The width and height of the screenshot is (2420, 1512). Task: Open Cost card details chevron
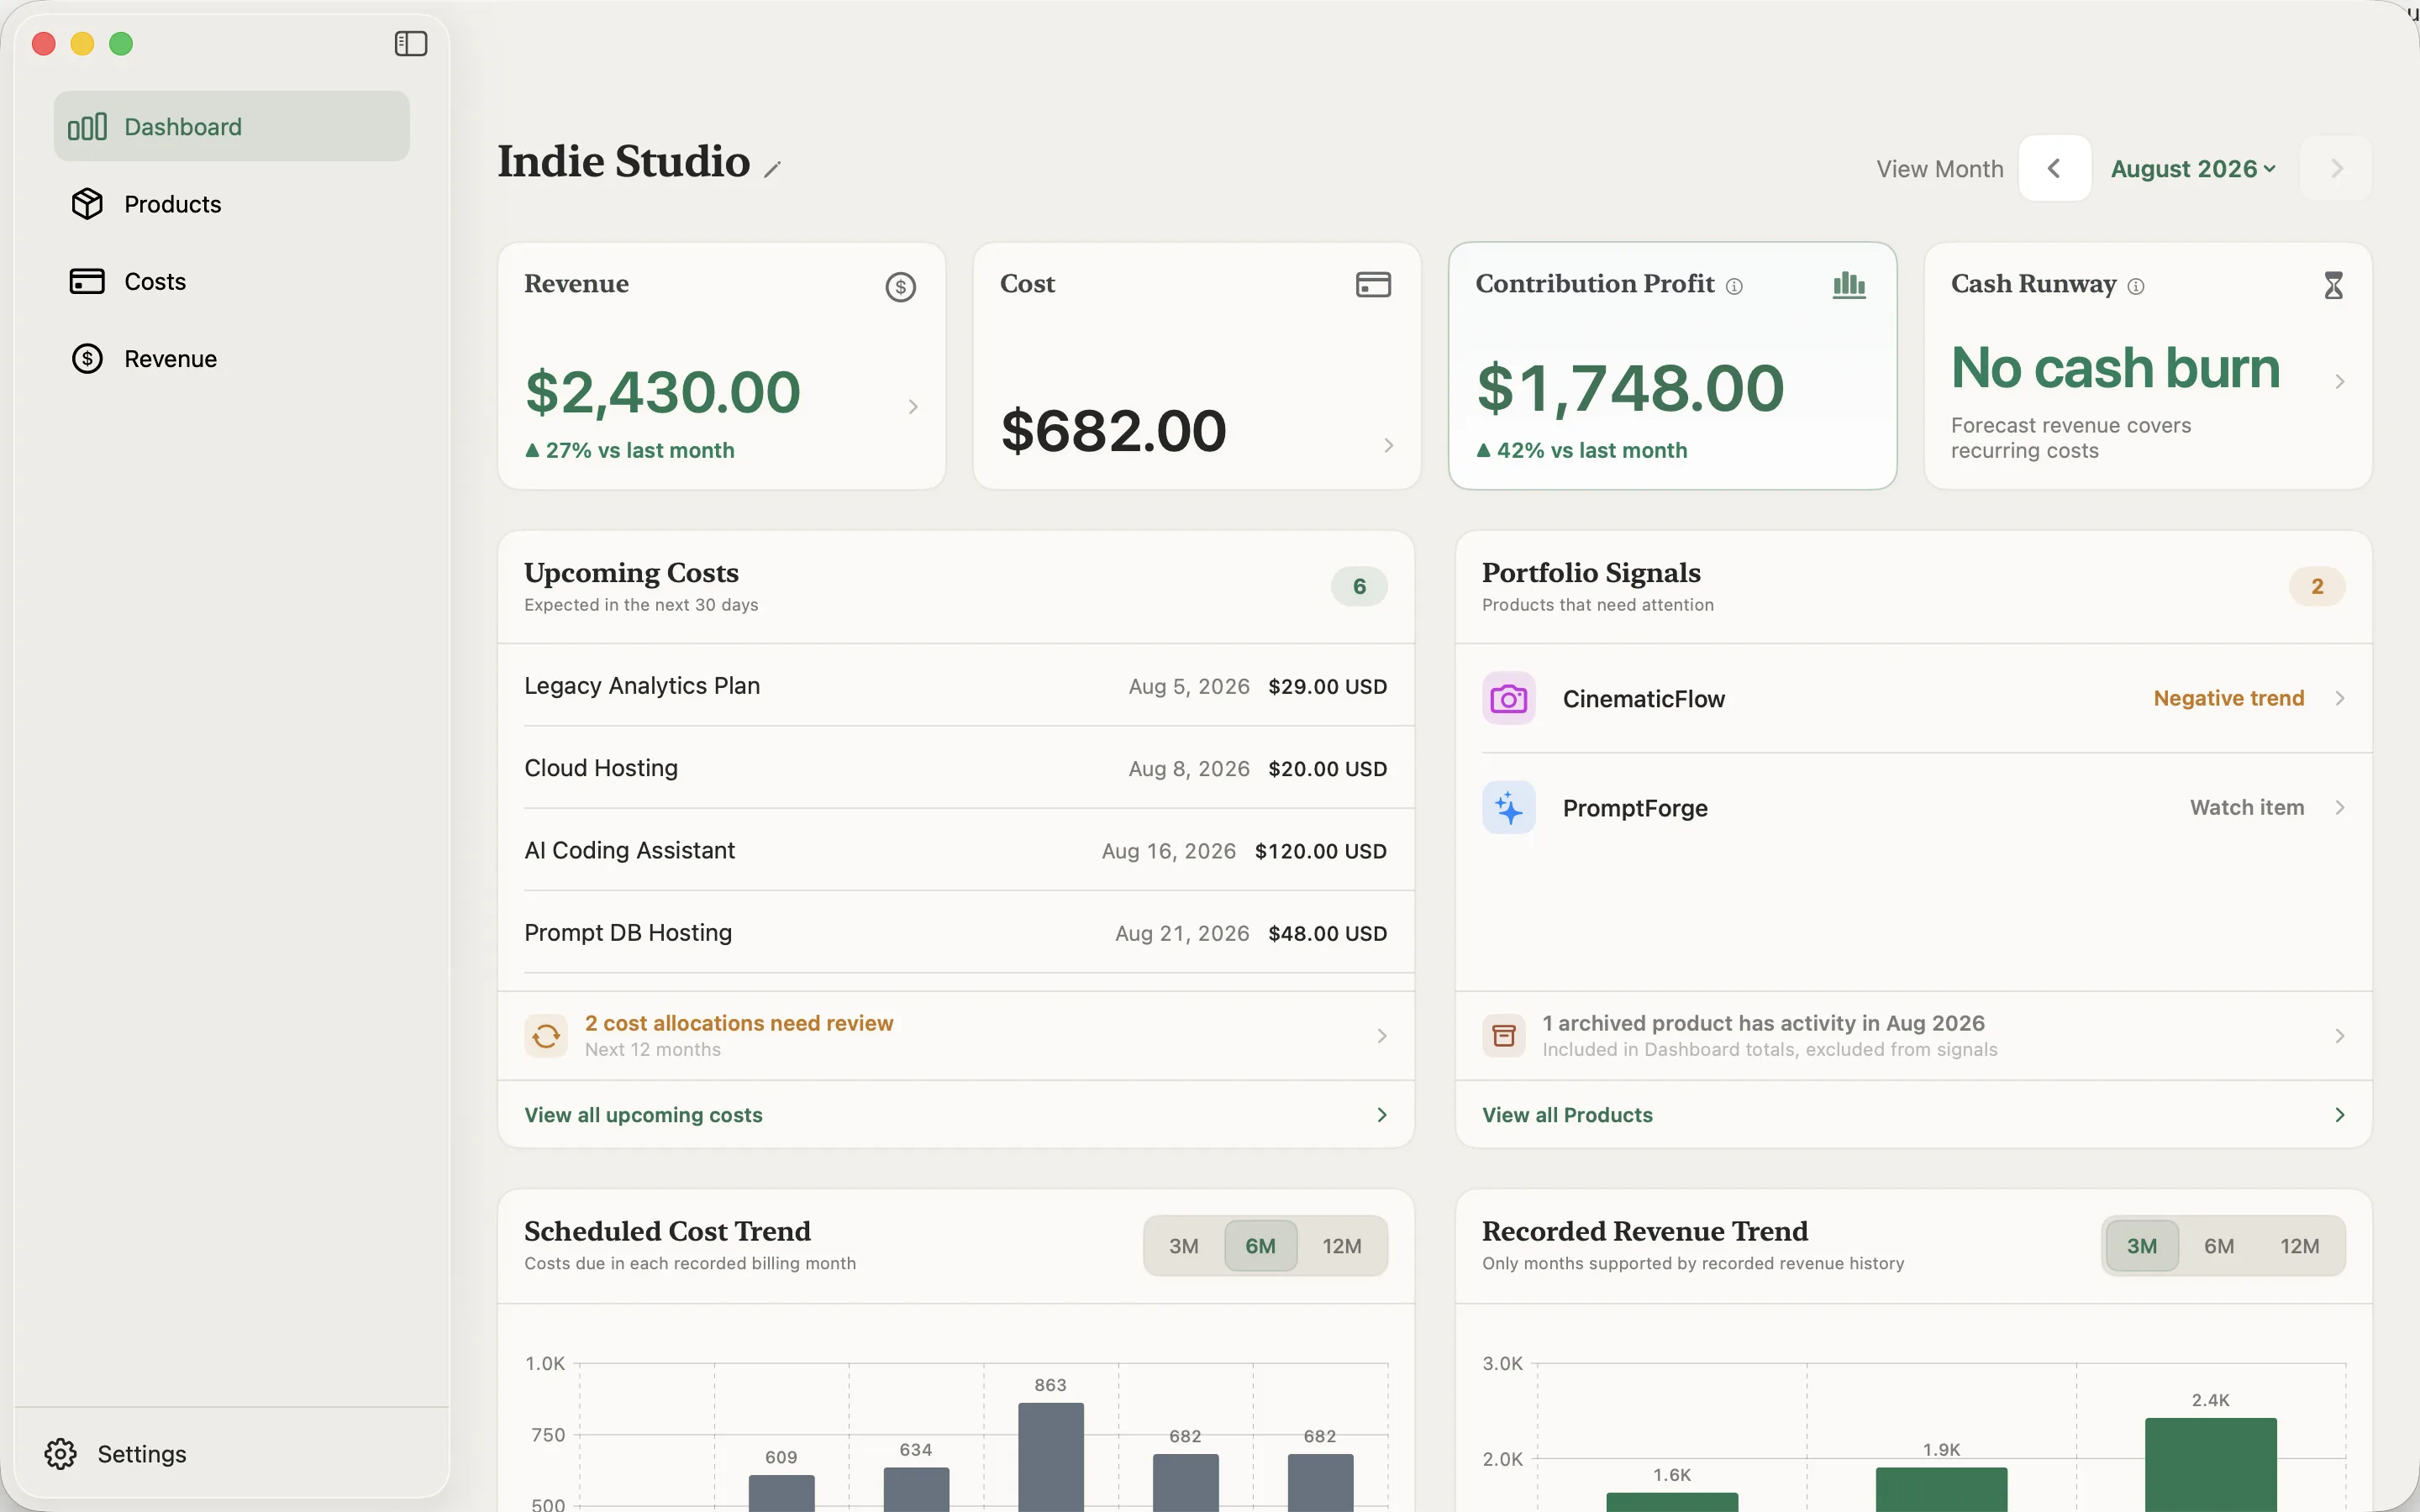[1389, 445]
